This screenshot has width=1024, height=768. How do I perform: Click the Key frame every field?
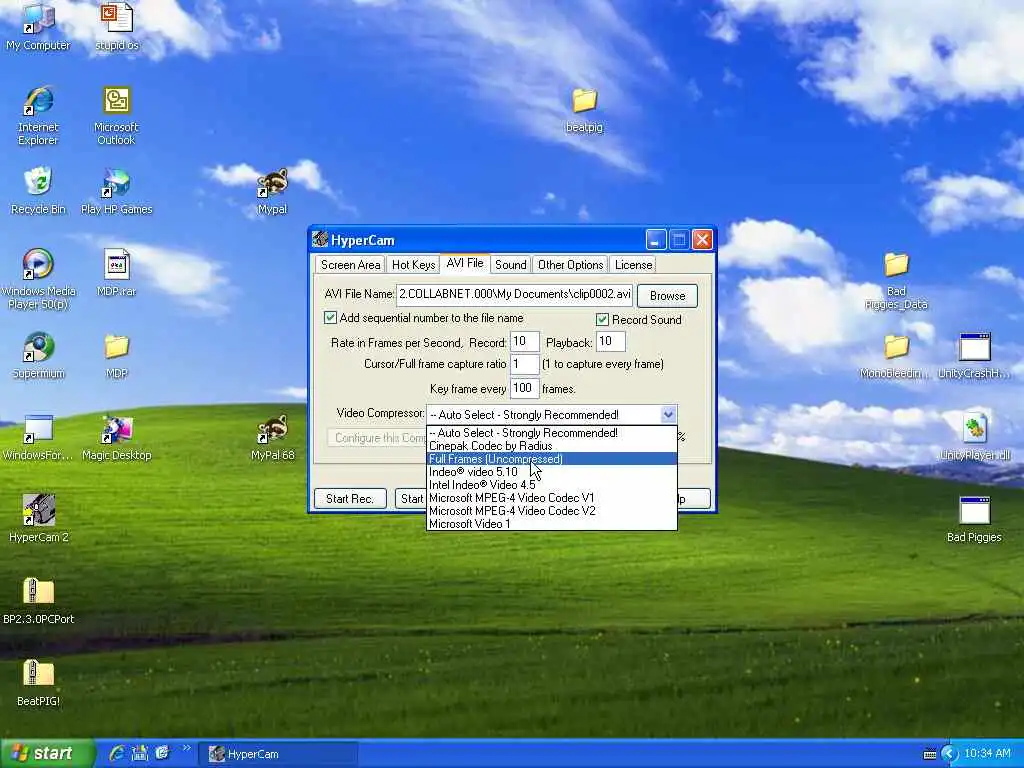pos(524,389)
